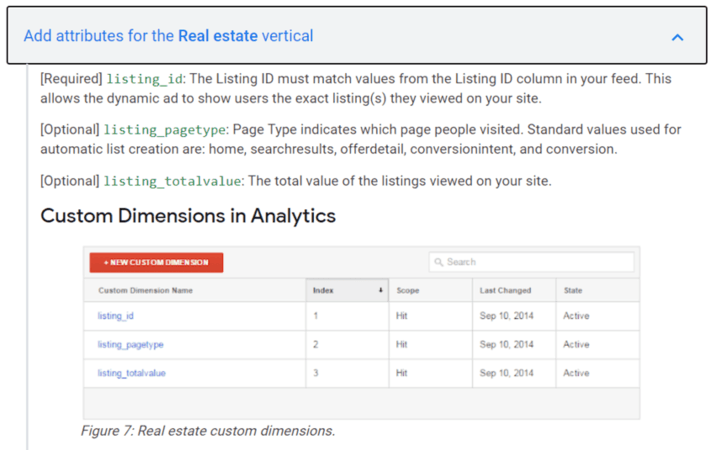Open the listing_pagetype dimension link in the table
727x450 pixels.
click(130, 344)
